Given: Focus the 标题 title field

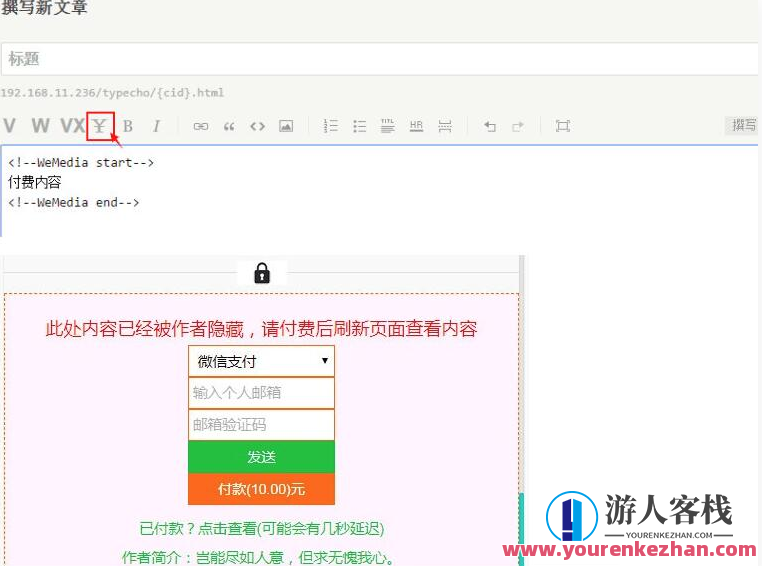Looking at the screenshot, I should pos(380,59).
